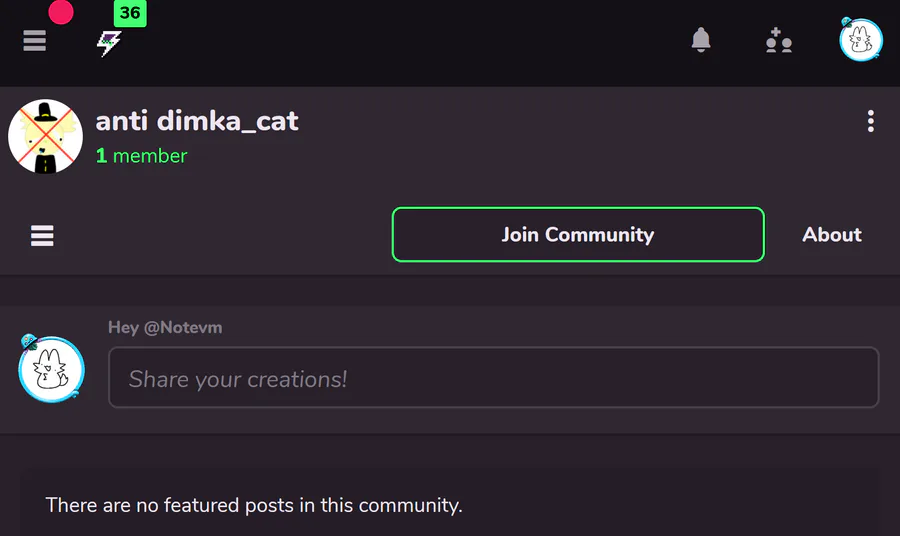The width and height of the screenshot is (900, 536).
Task: Click the red notification dot indicator
Action: (x=61, y=13)
